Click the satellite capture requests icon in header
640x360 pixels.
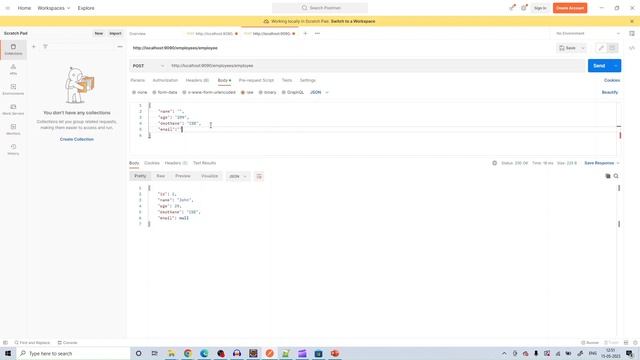pos(512,8)
